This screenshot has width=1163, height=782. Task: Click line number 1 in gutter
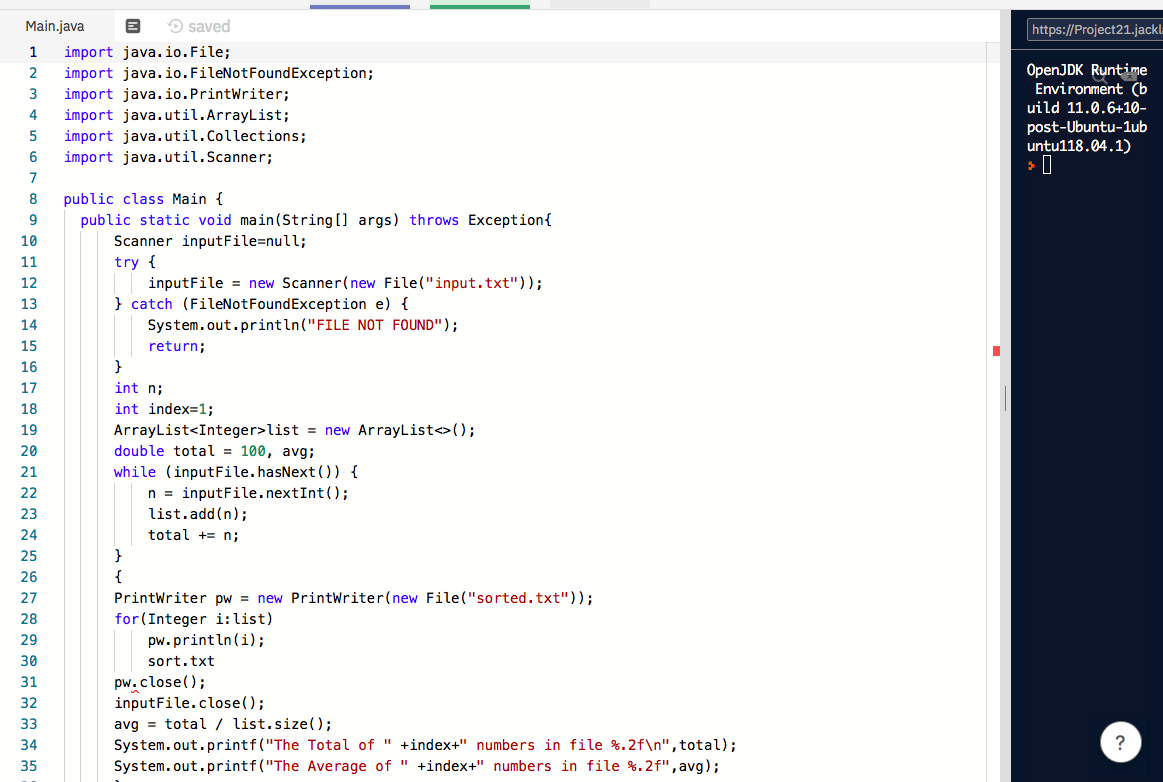point(33,53)
